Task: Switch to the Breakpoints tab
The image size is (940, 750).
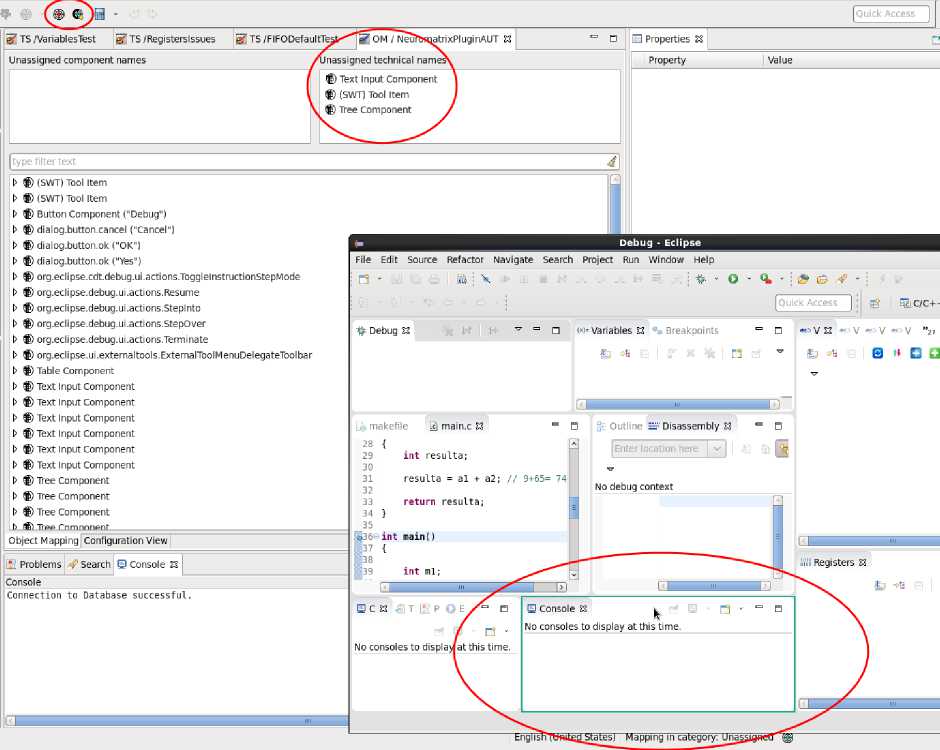Action: tap(691, 330)
